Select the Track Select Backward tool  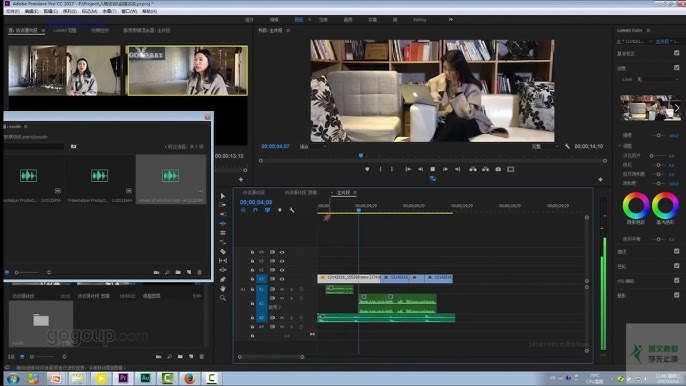tap(223, 214)
